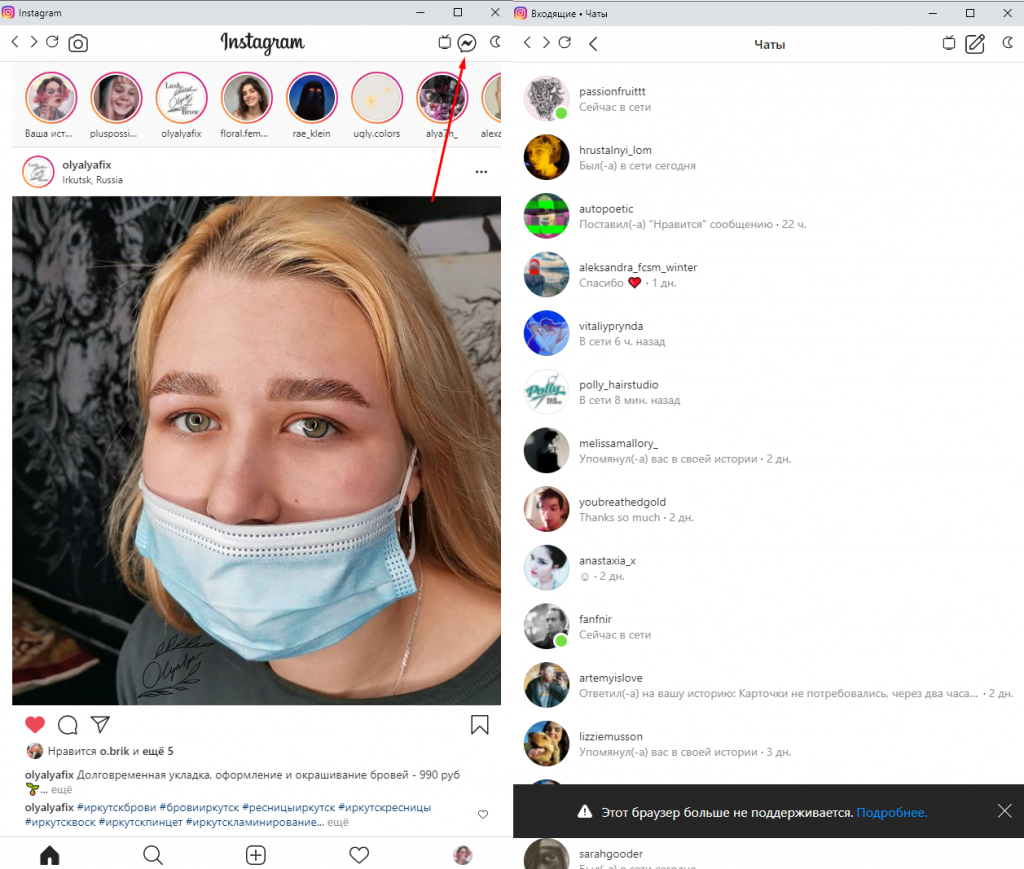
Task: Expand the hashtags comment via ещё
Action: tap(338, 822)
